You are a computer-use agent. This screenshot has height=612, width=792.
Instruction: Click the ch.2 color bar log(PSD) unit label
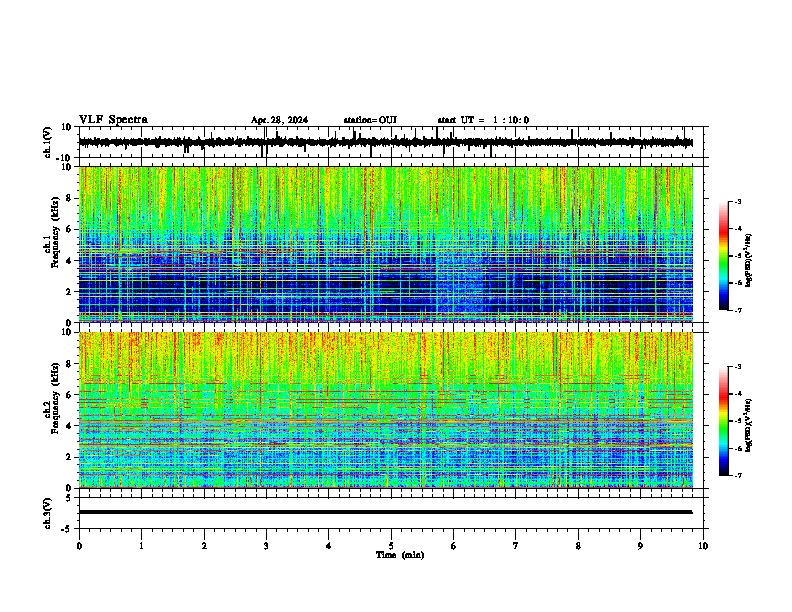coord(750,425)
